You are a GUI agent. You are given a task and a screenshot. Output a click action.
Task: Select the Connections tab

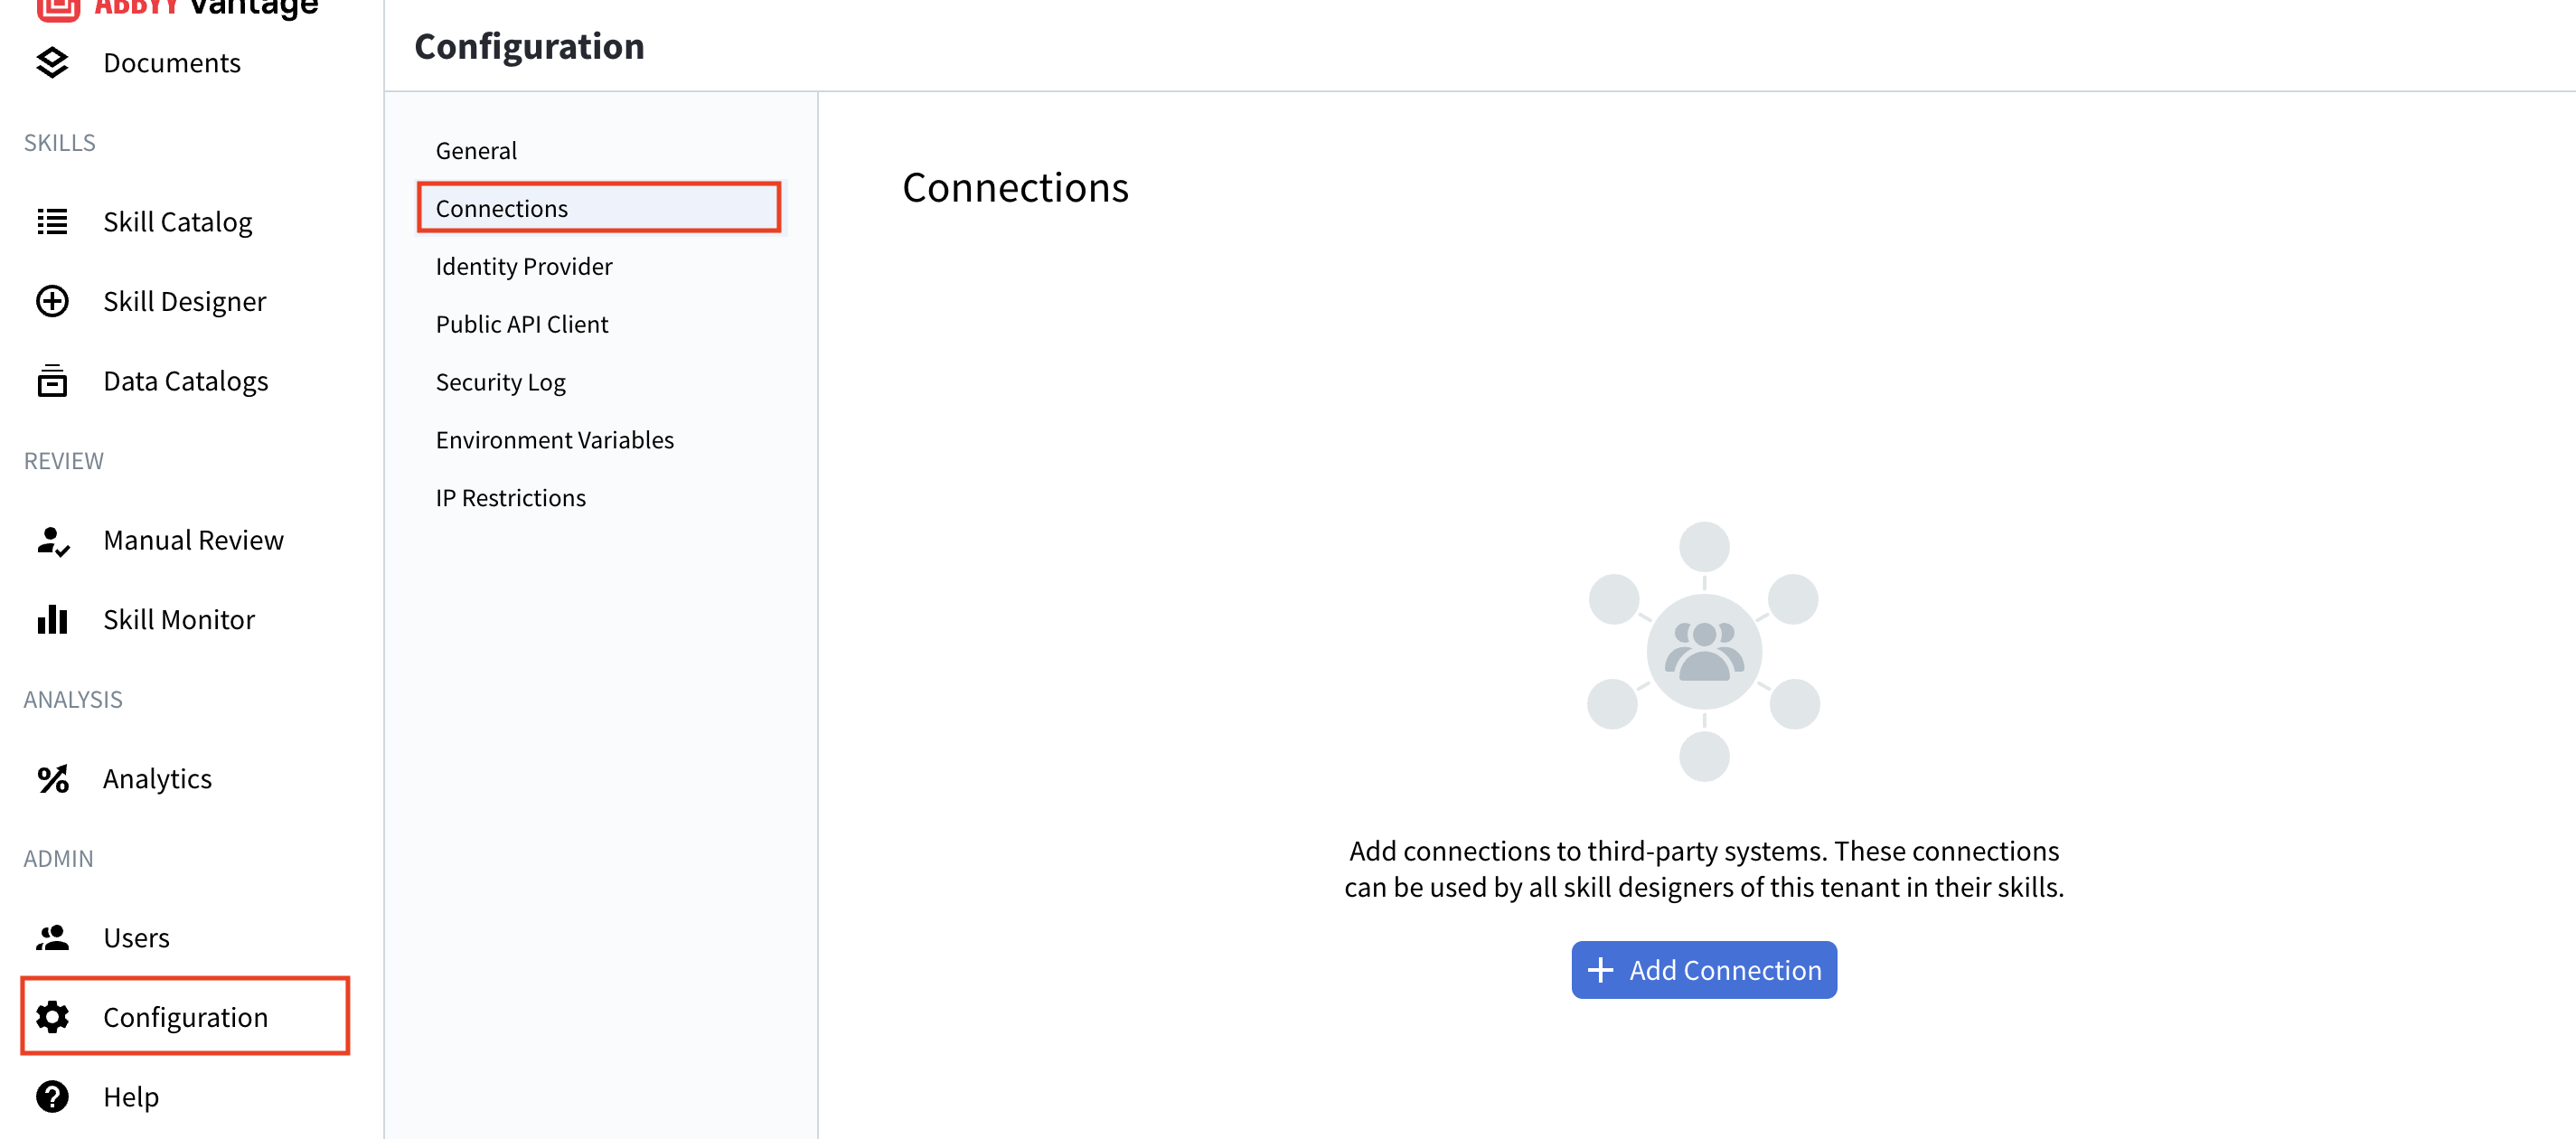(501, 208)
